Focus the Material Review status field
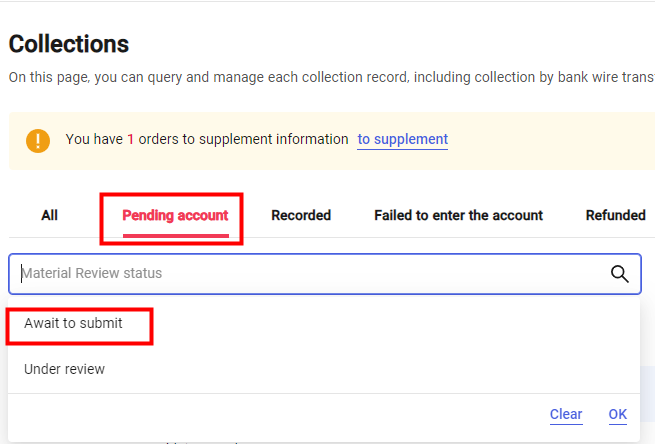Image resolution: width=655 pixels, height=444 pixels. point(300,273)
